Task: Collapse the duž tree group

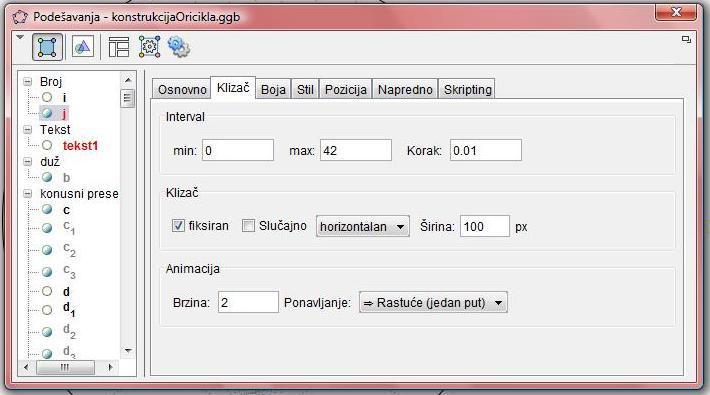Action: (x=28, y=162)
